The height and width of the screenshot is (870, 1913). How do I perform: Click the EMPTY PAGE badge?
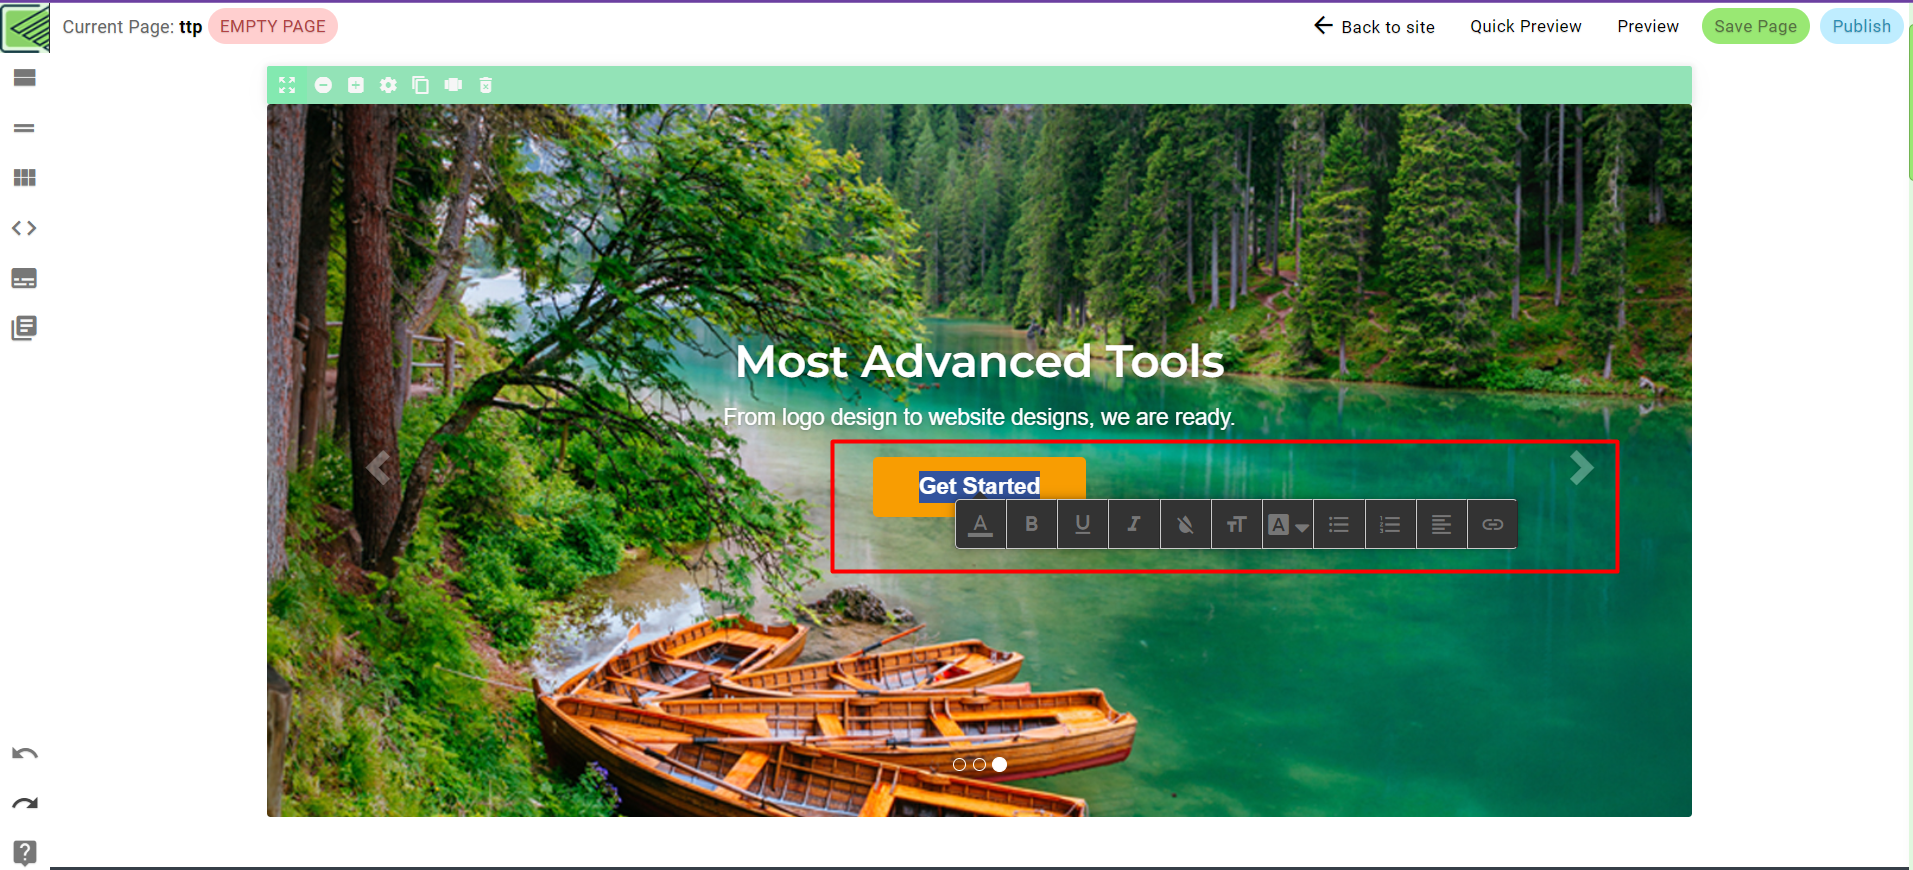(x=273, y=27)
